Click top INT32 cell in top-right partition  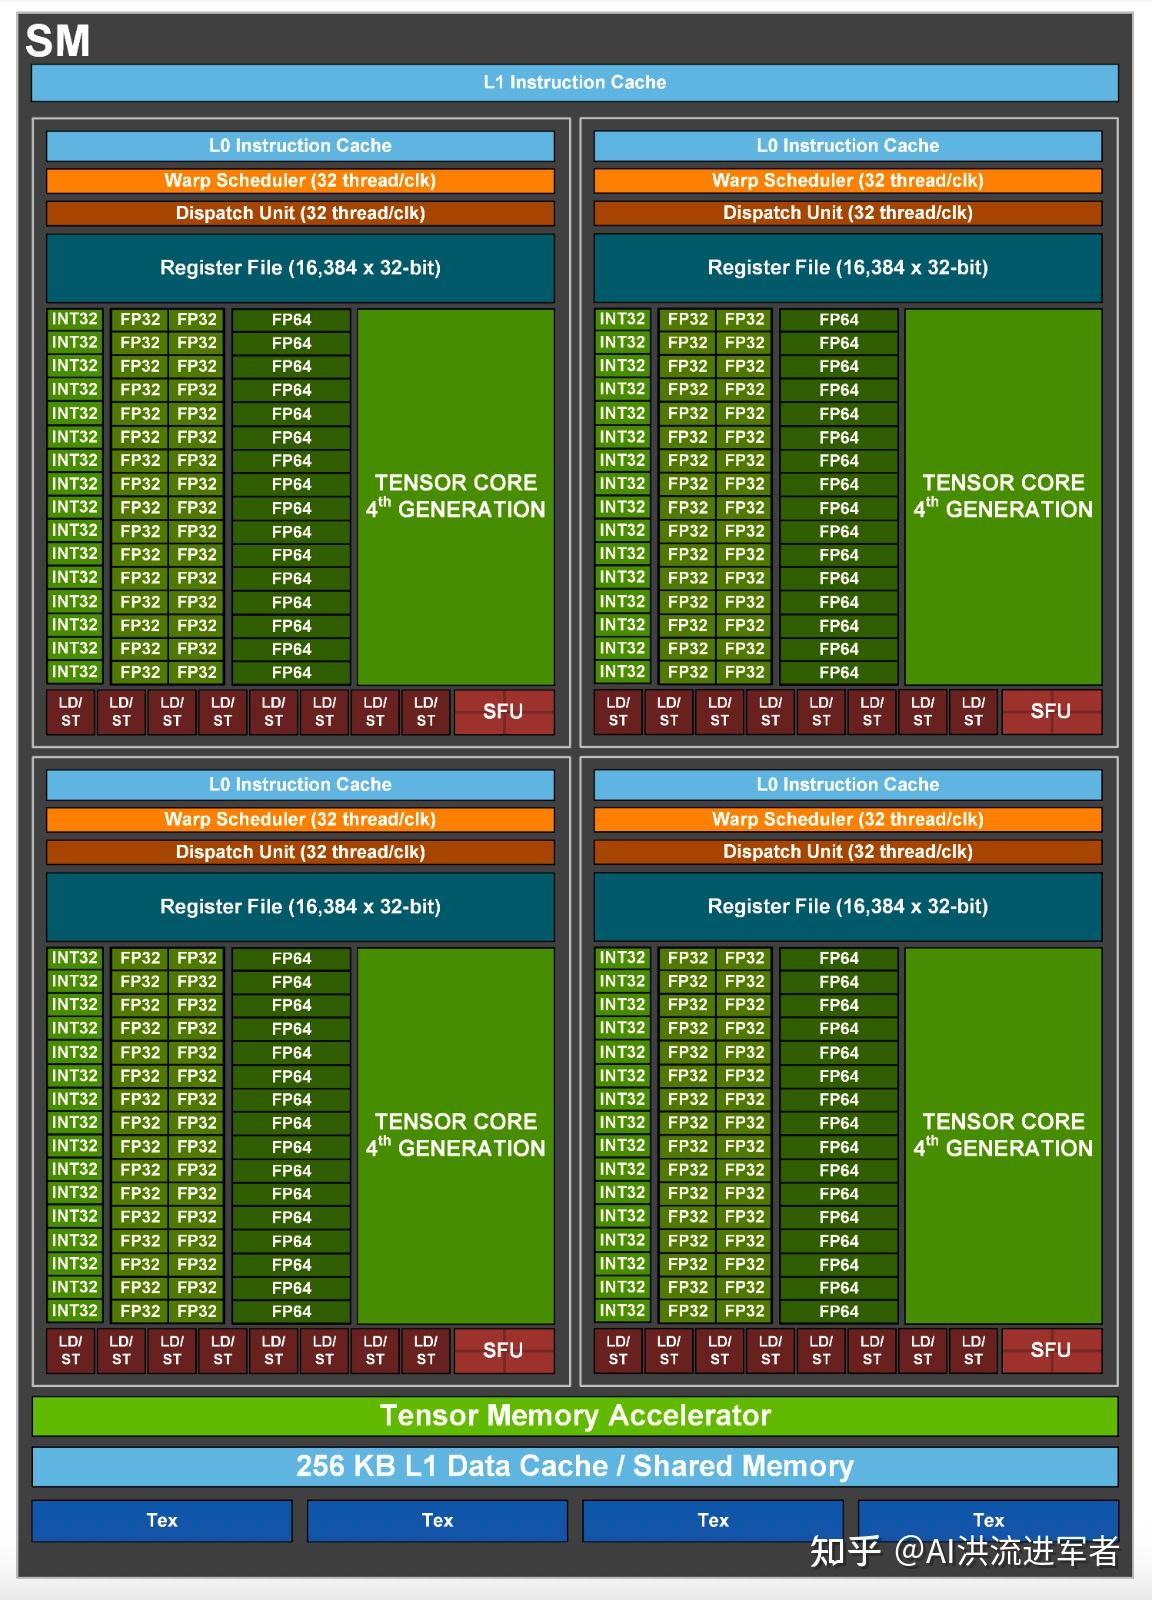622,319
